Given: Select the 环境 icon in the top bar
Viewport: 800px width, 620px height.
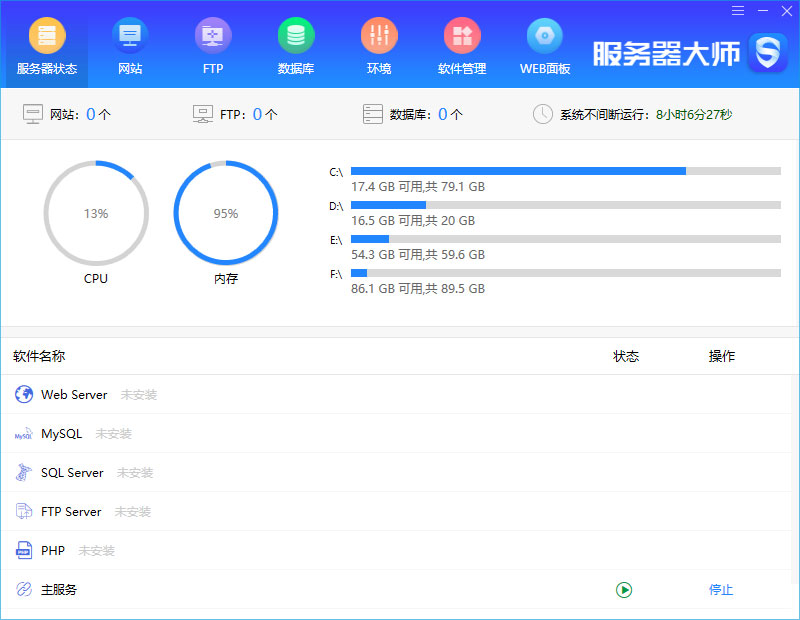Looking at the screenshot, I should 379,36.
